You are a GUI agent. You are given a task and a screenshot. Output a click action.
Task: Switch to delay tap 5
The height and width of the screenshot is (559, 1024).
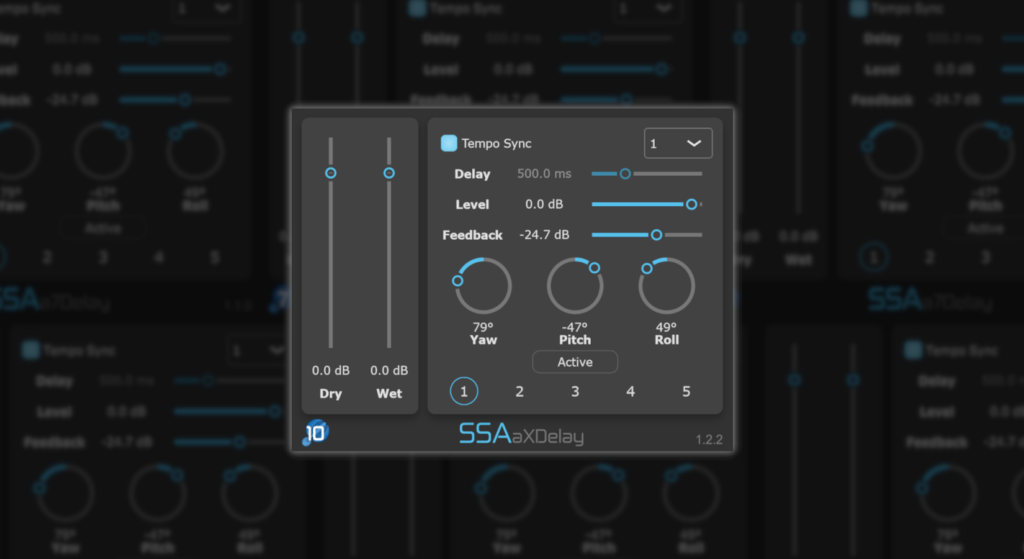[x=686, y=392]
